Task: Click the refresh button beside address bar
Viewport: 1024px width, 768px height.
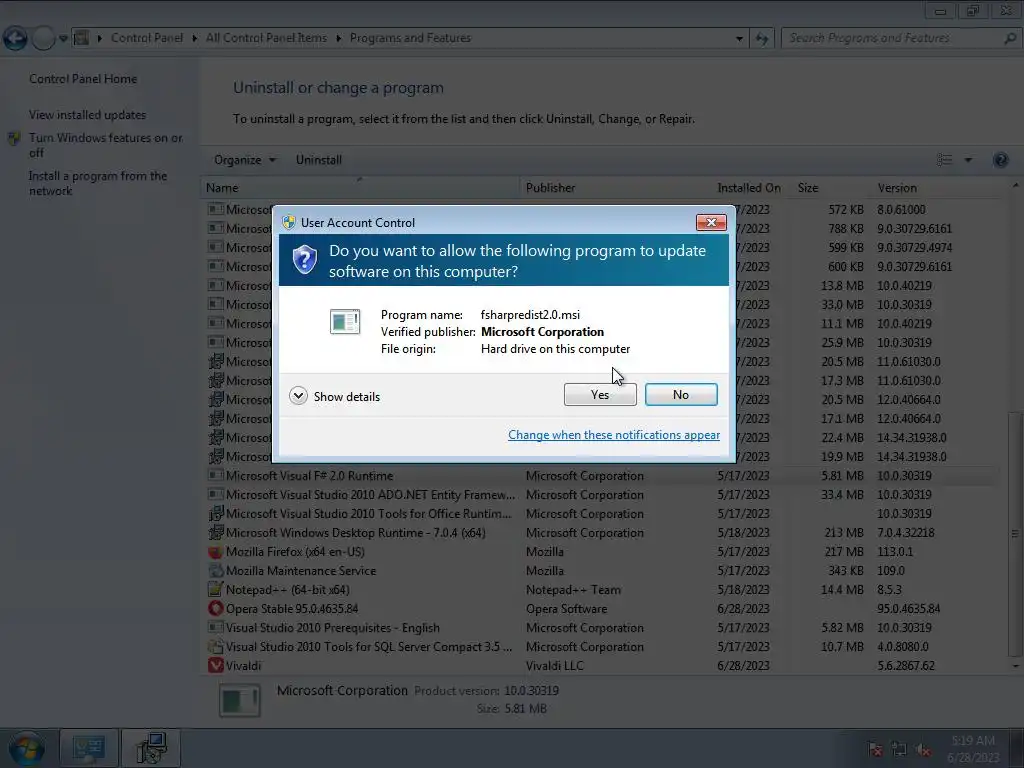Action: click(x=761, y=39)
